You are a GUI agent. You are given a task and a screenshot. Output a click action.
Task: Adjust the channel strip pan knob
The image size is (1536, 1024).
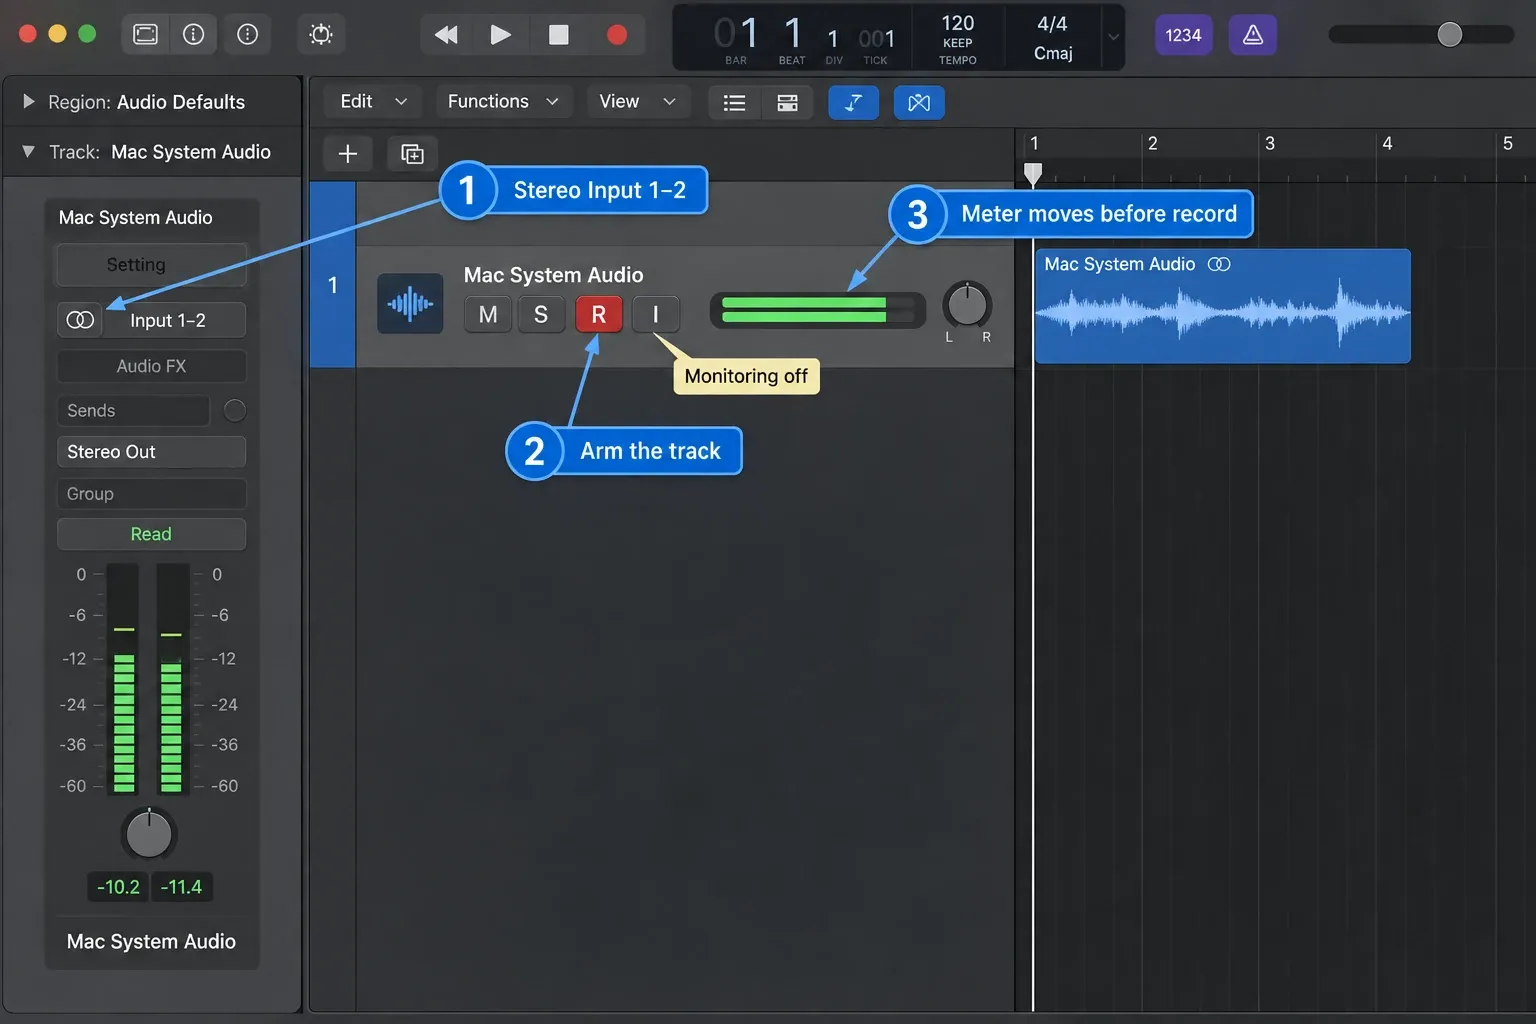coord(149,834)
